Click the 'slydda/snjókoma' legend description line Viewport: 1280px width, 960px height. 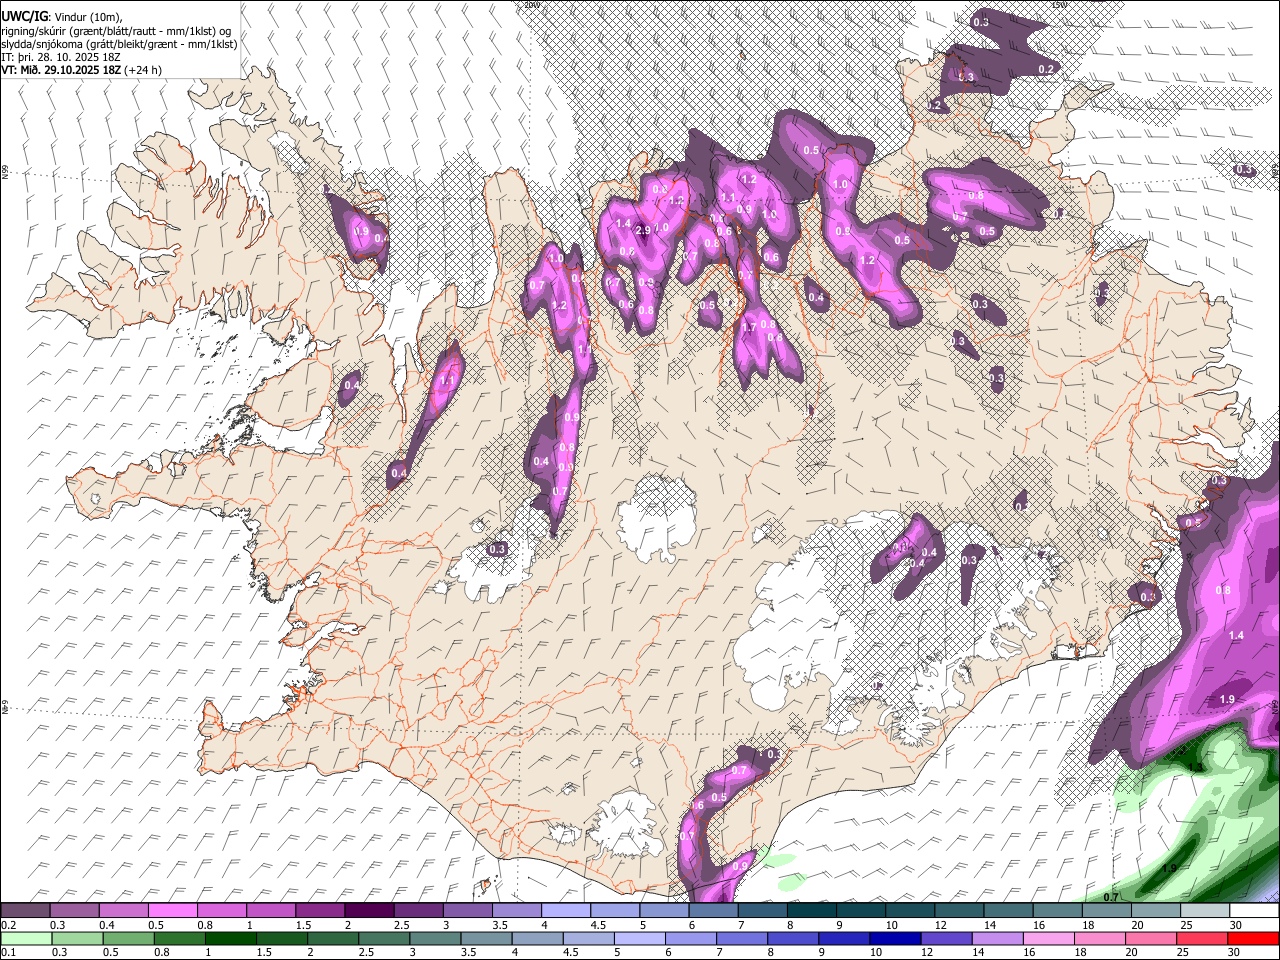119,44
